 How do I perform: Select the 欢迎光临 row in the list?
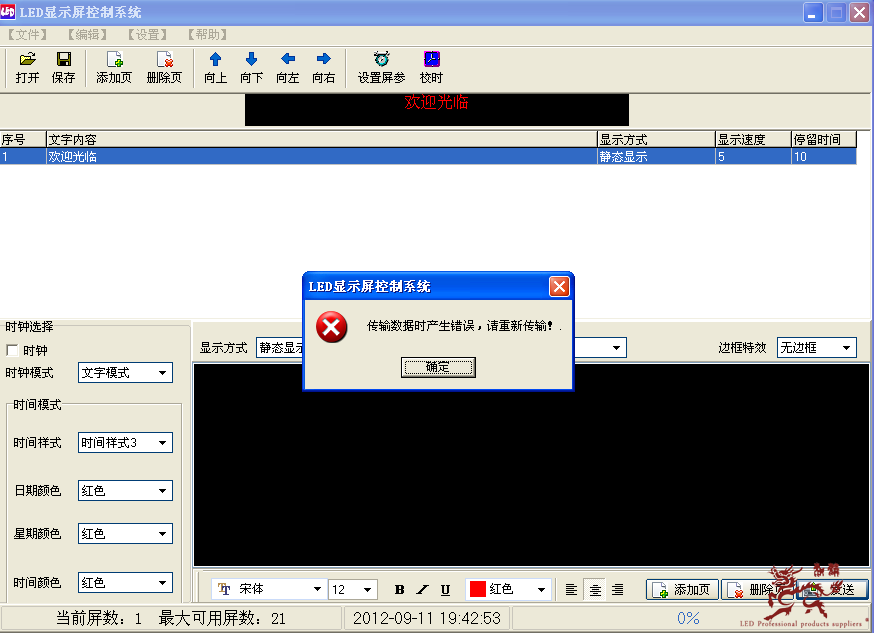(x=300, y=157)
